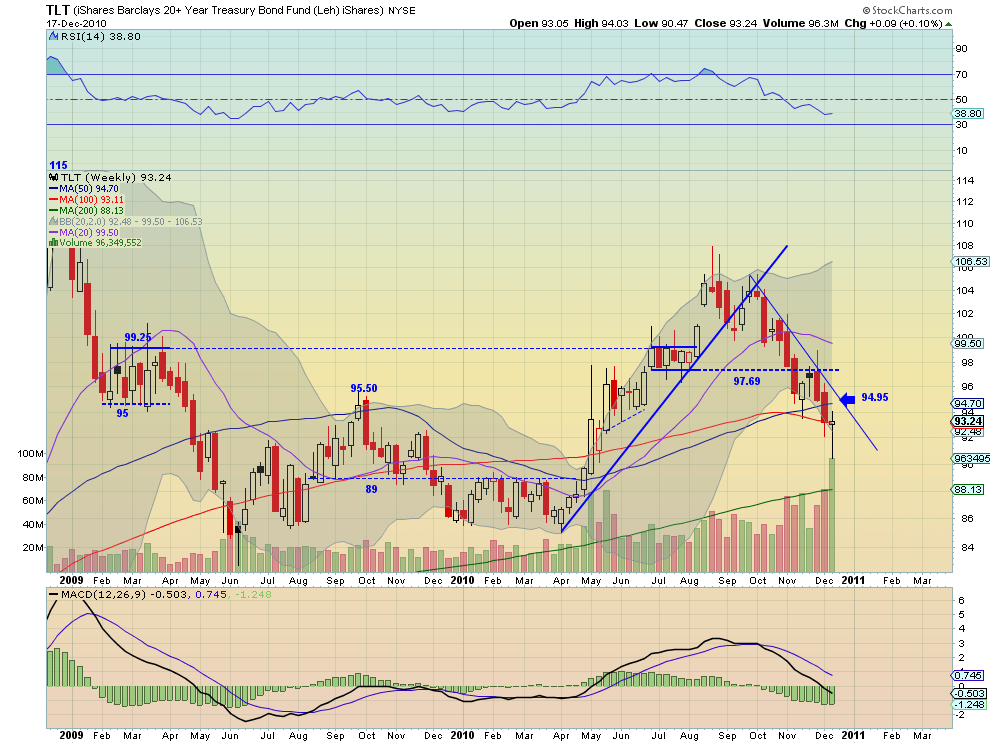
Task: Click the 97.69 level annotation
Action: [x=746, y=381]
